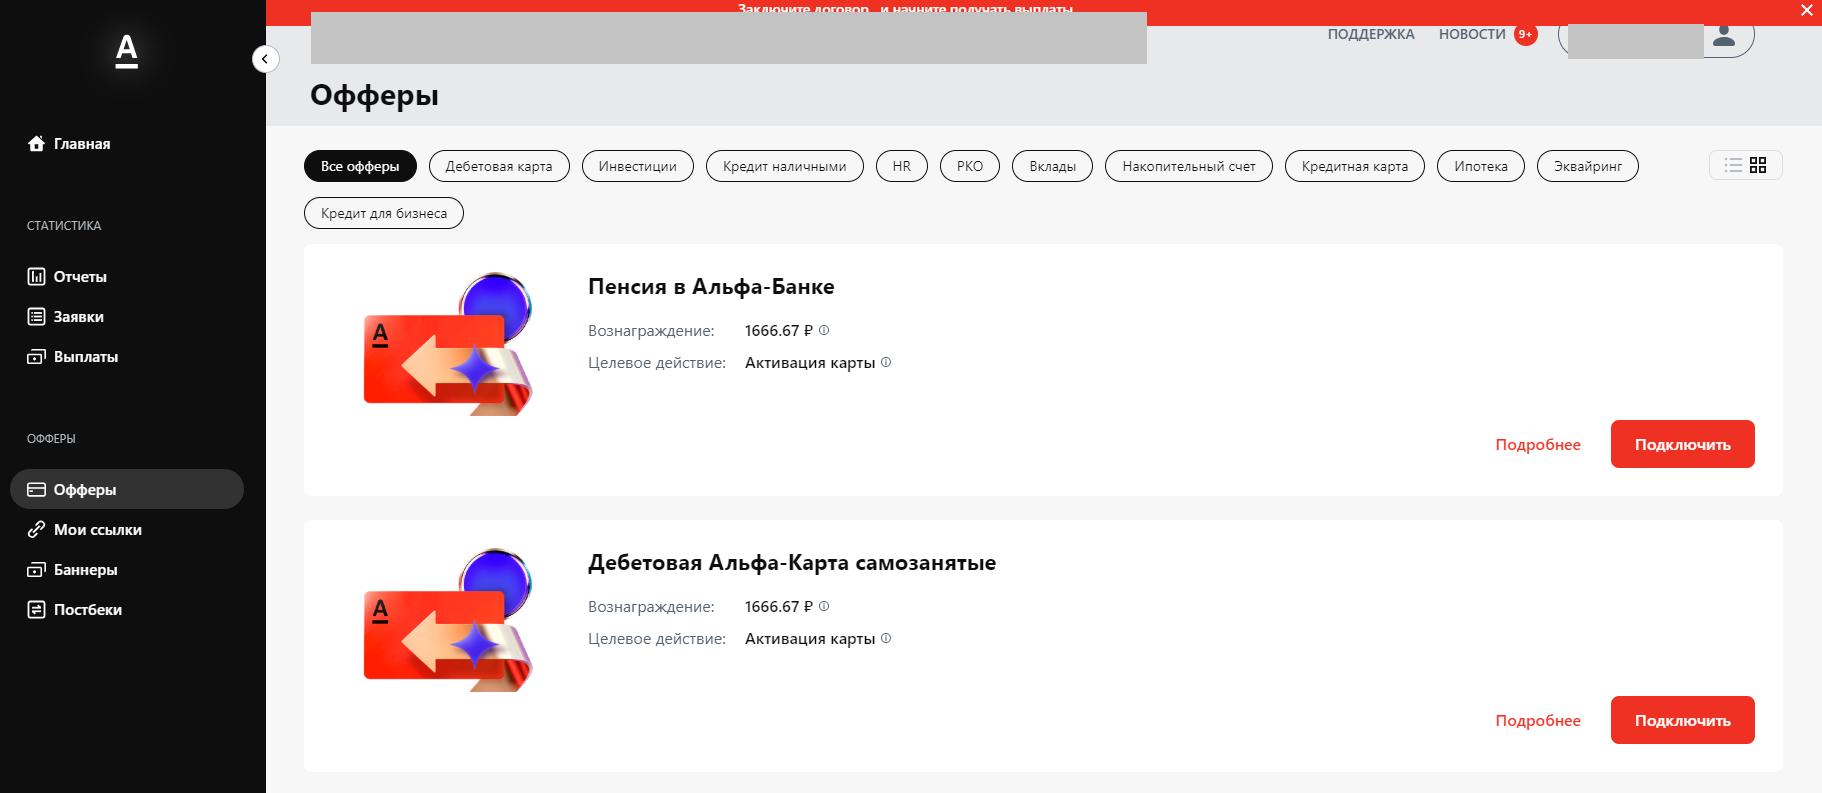The width and height of the screenshot is (1822, 793).
Task: Select Офферы in the sidebar
Action: tap(127, 489)
